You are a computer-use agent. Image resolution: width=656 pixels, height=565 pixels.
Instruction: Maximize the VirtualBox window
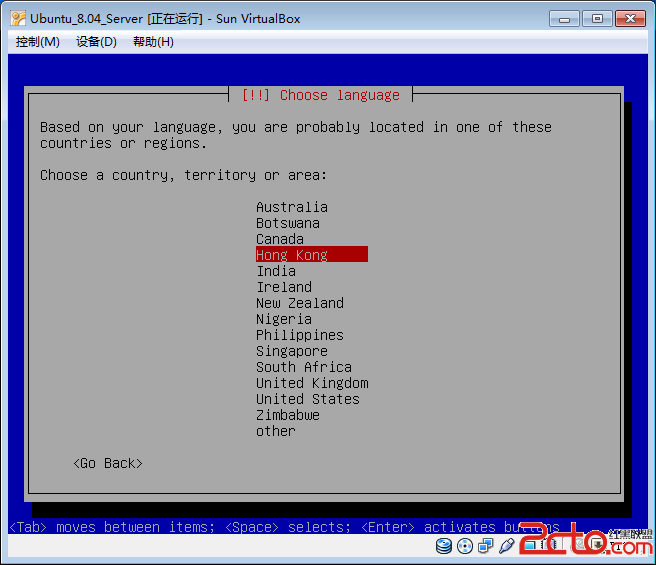tap(597, 19)
